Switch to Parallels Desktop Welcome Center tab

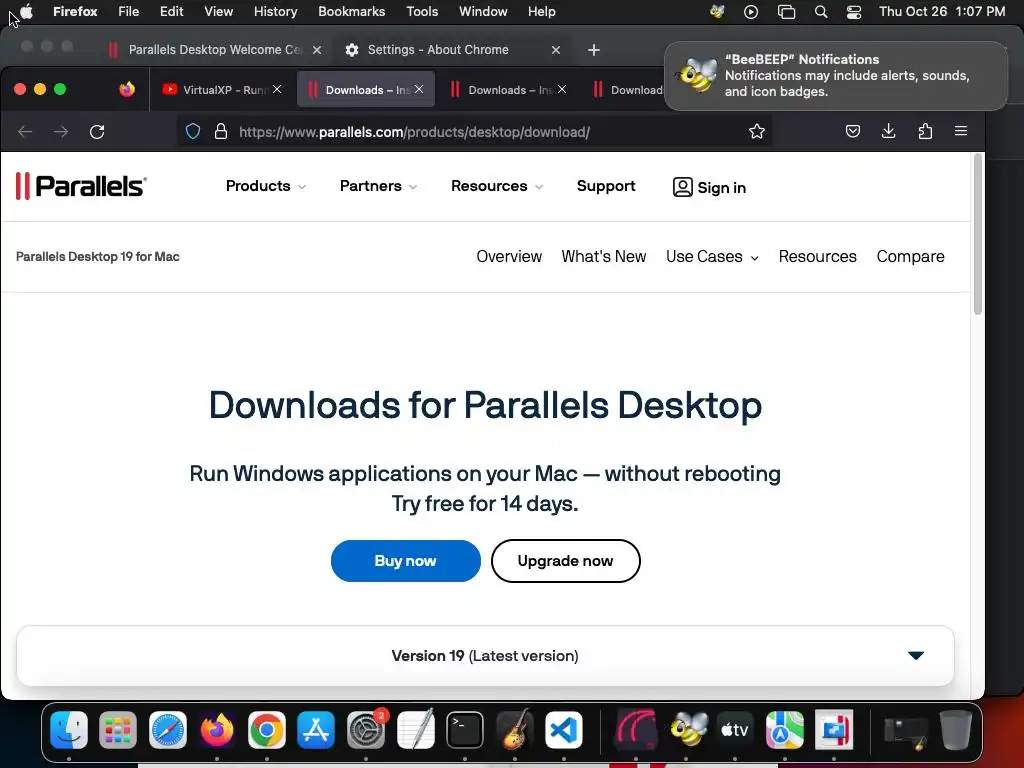tap(215, 50)
